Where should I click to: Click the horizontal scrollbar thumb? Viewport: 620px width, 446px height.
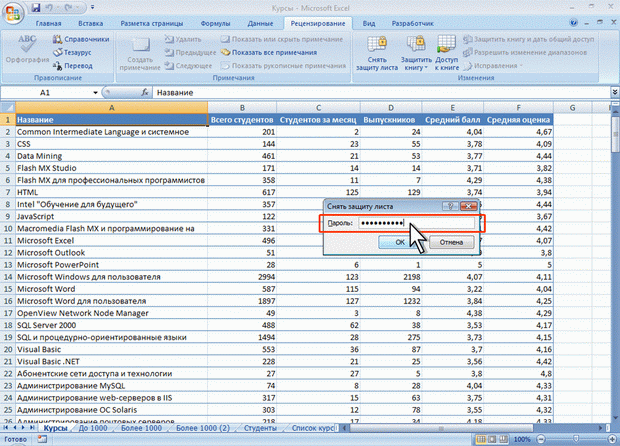[441, 428]
